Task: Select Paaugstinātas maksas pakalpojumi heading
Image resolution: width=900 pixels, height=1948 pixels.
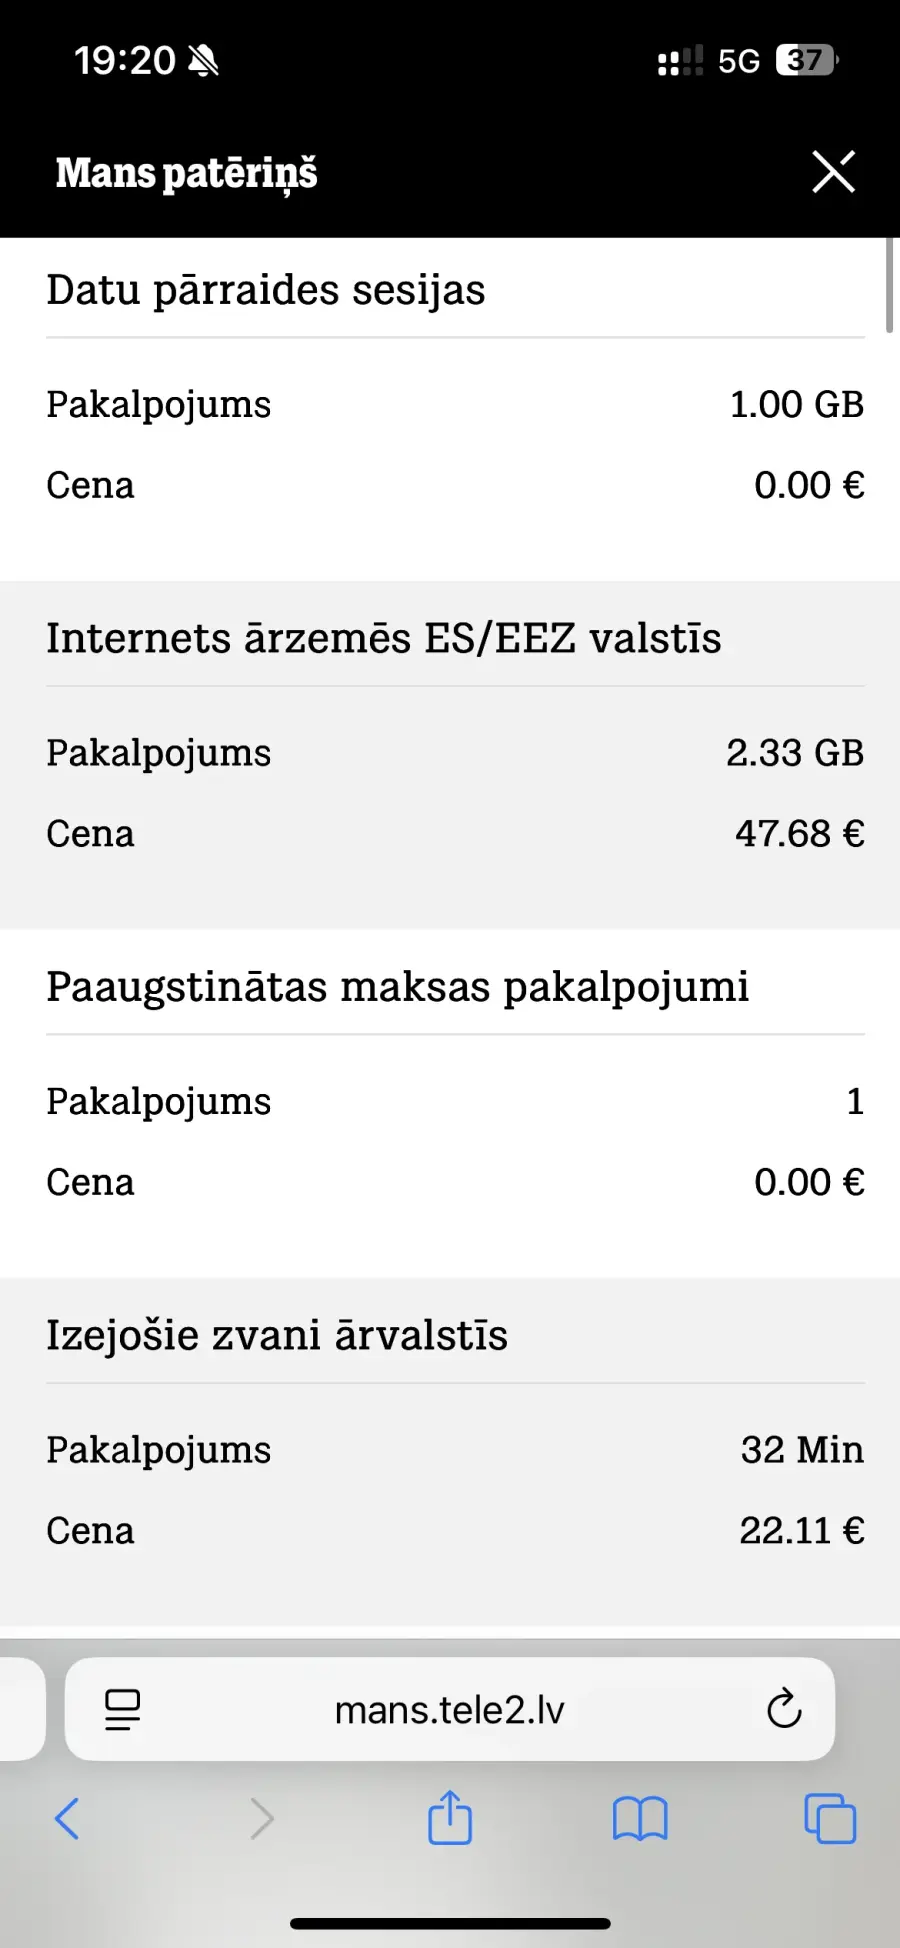Action: (398, 987)
